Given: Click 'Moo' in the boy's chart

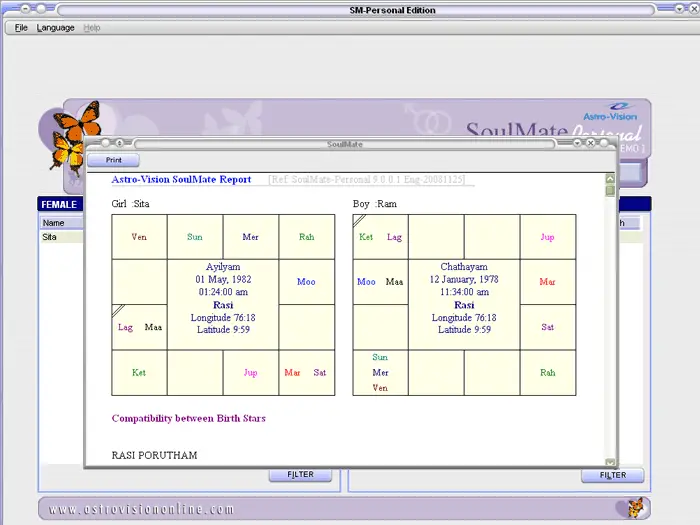Looking at the screenshot, I should click(x=367, y=282).
